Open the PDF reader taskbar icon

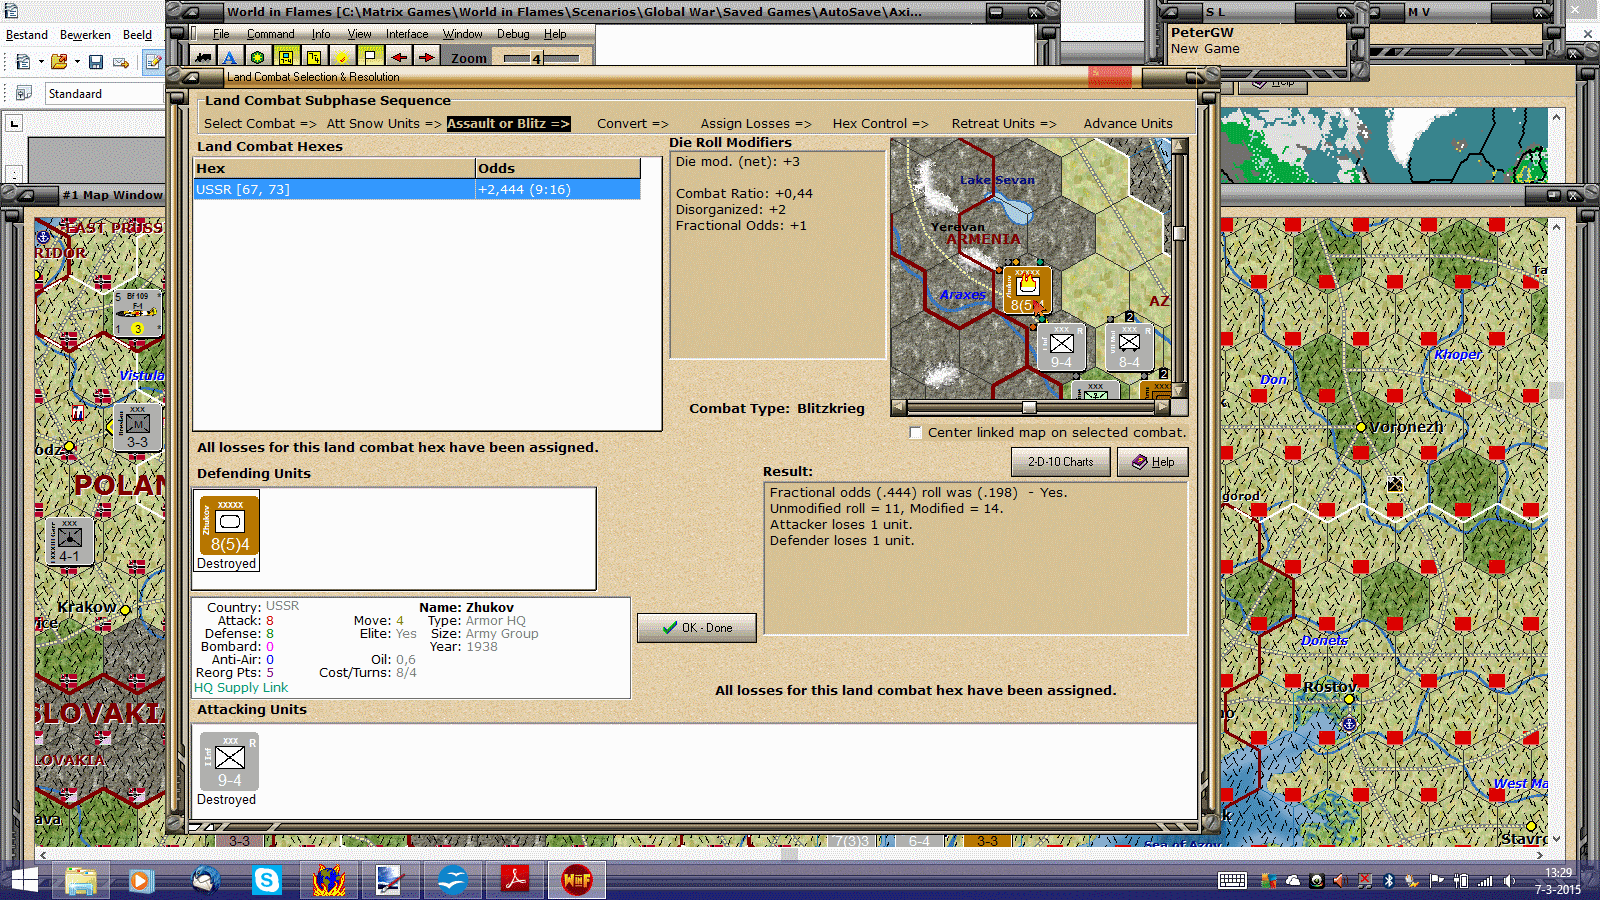515,880
